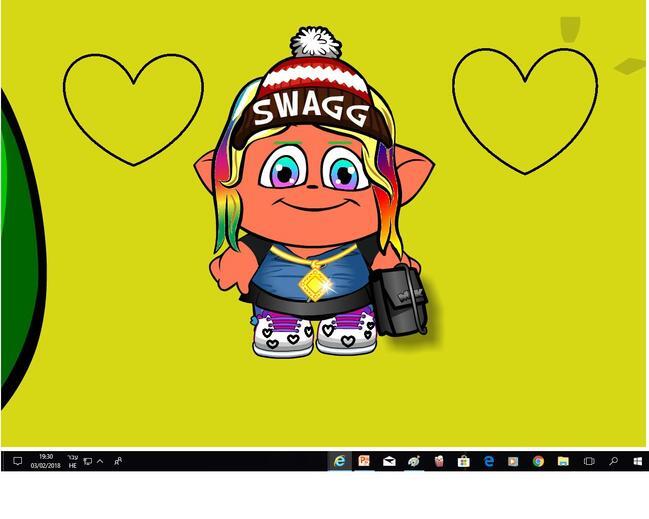Switch the HE input language indicator
The width and height of the screenshot is (649, 519).
tap(72, 461)
